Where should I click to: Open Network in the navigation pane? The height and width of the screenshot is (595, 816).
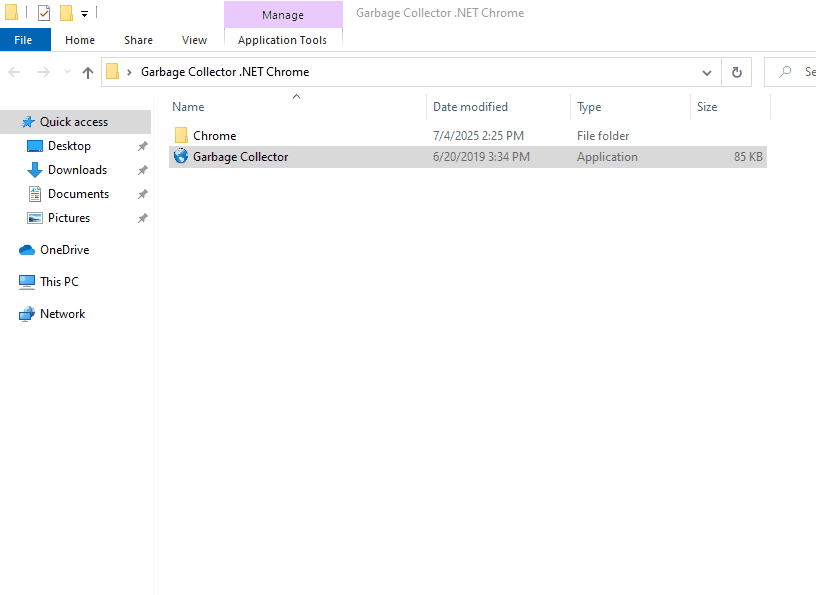[x=62, y=314]
